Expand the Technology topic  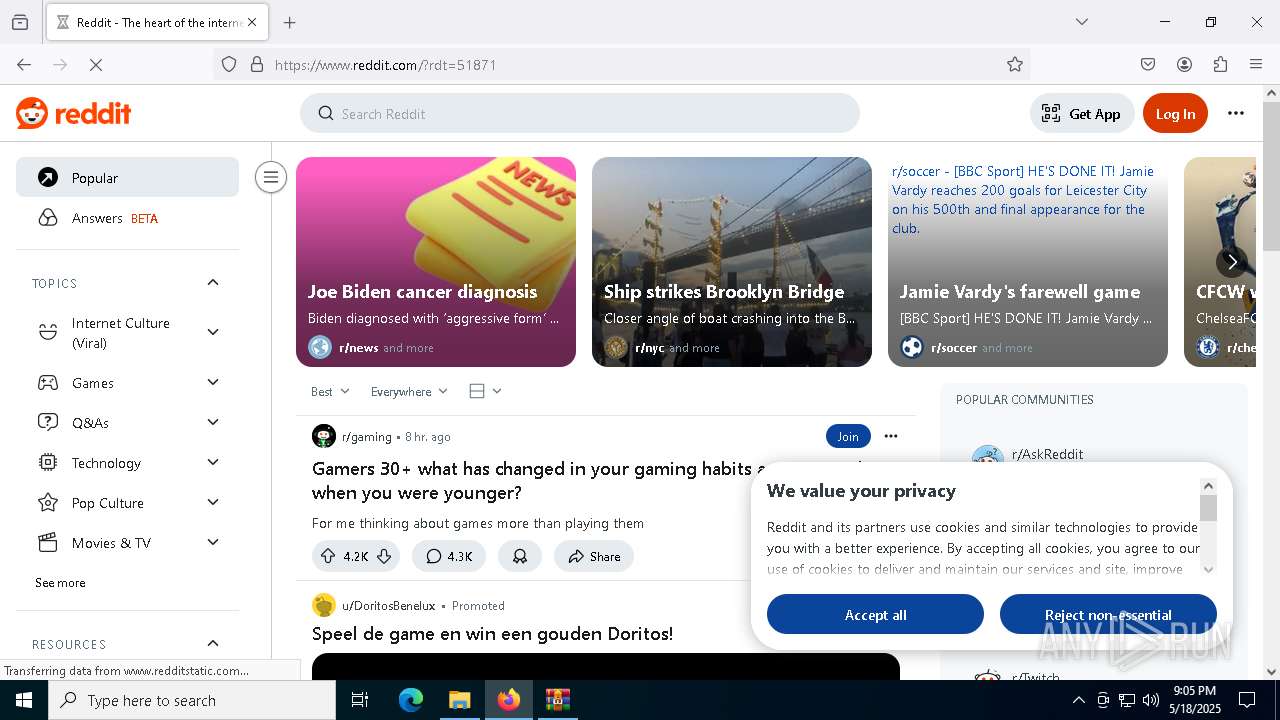pyautogui.click(x=127, y=463)
